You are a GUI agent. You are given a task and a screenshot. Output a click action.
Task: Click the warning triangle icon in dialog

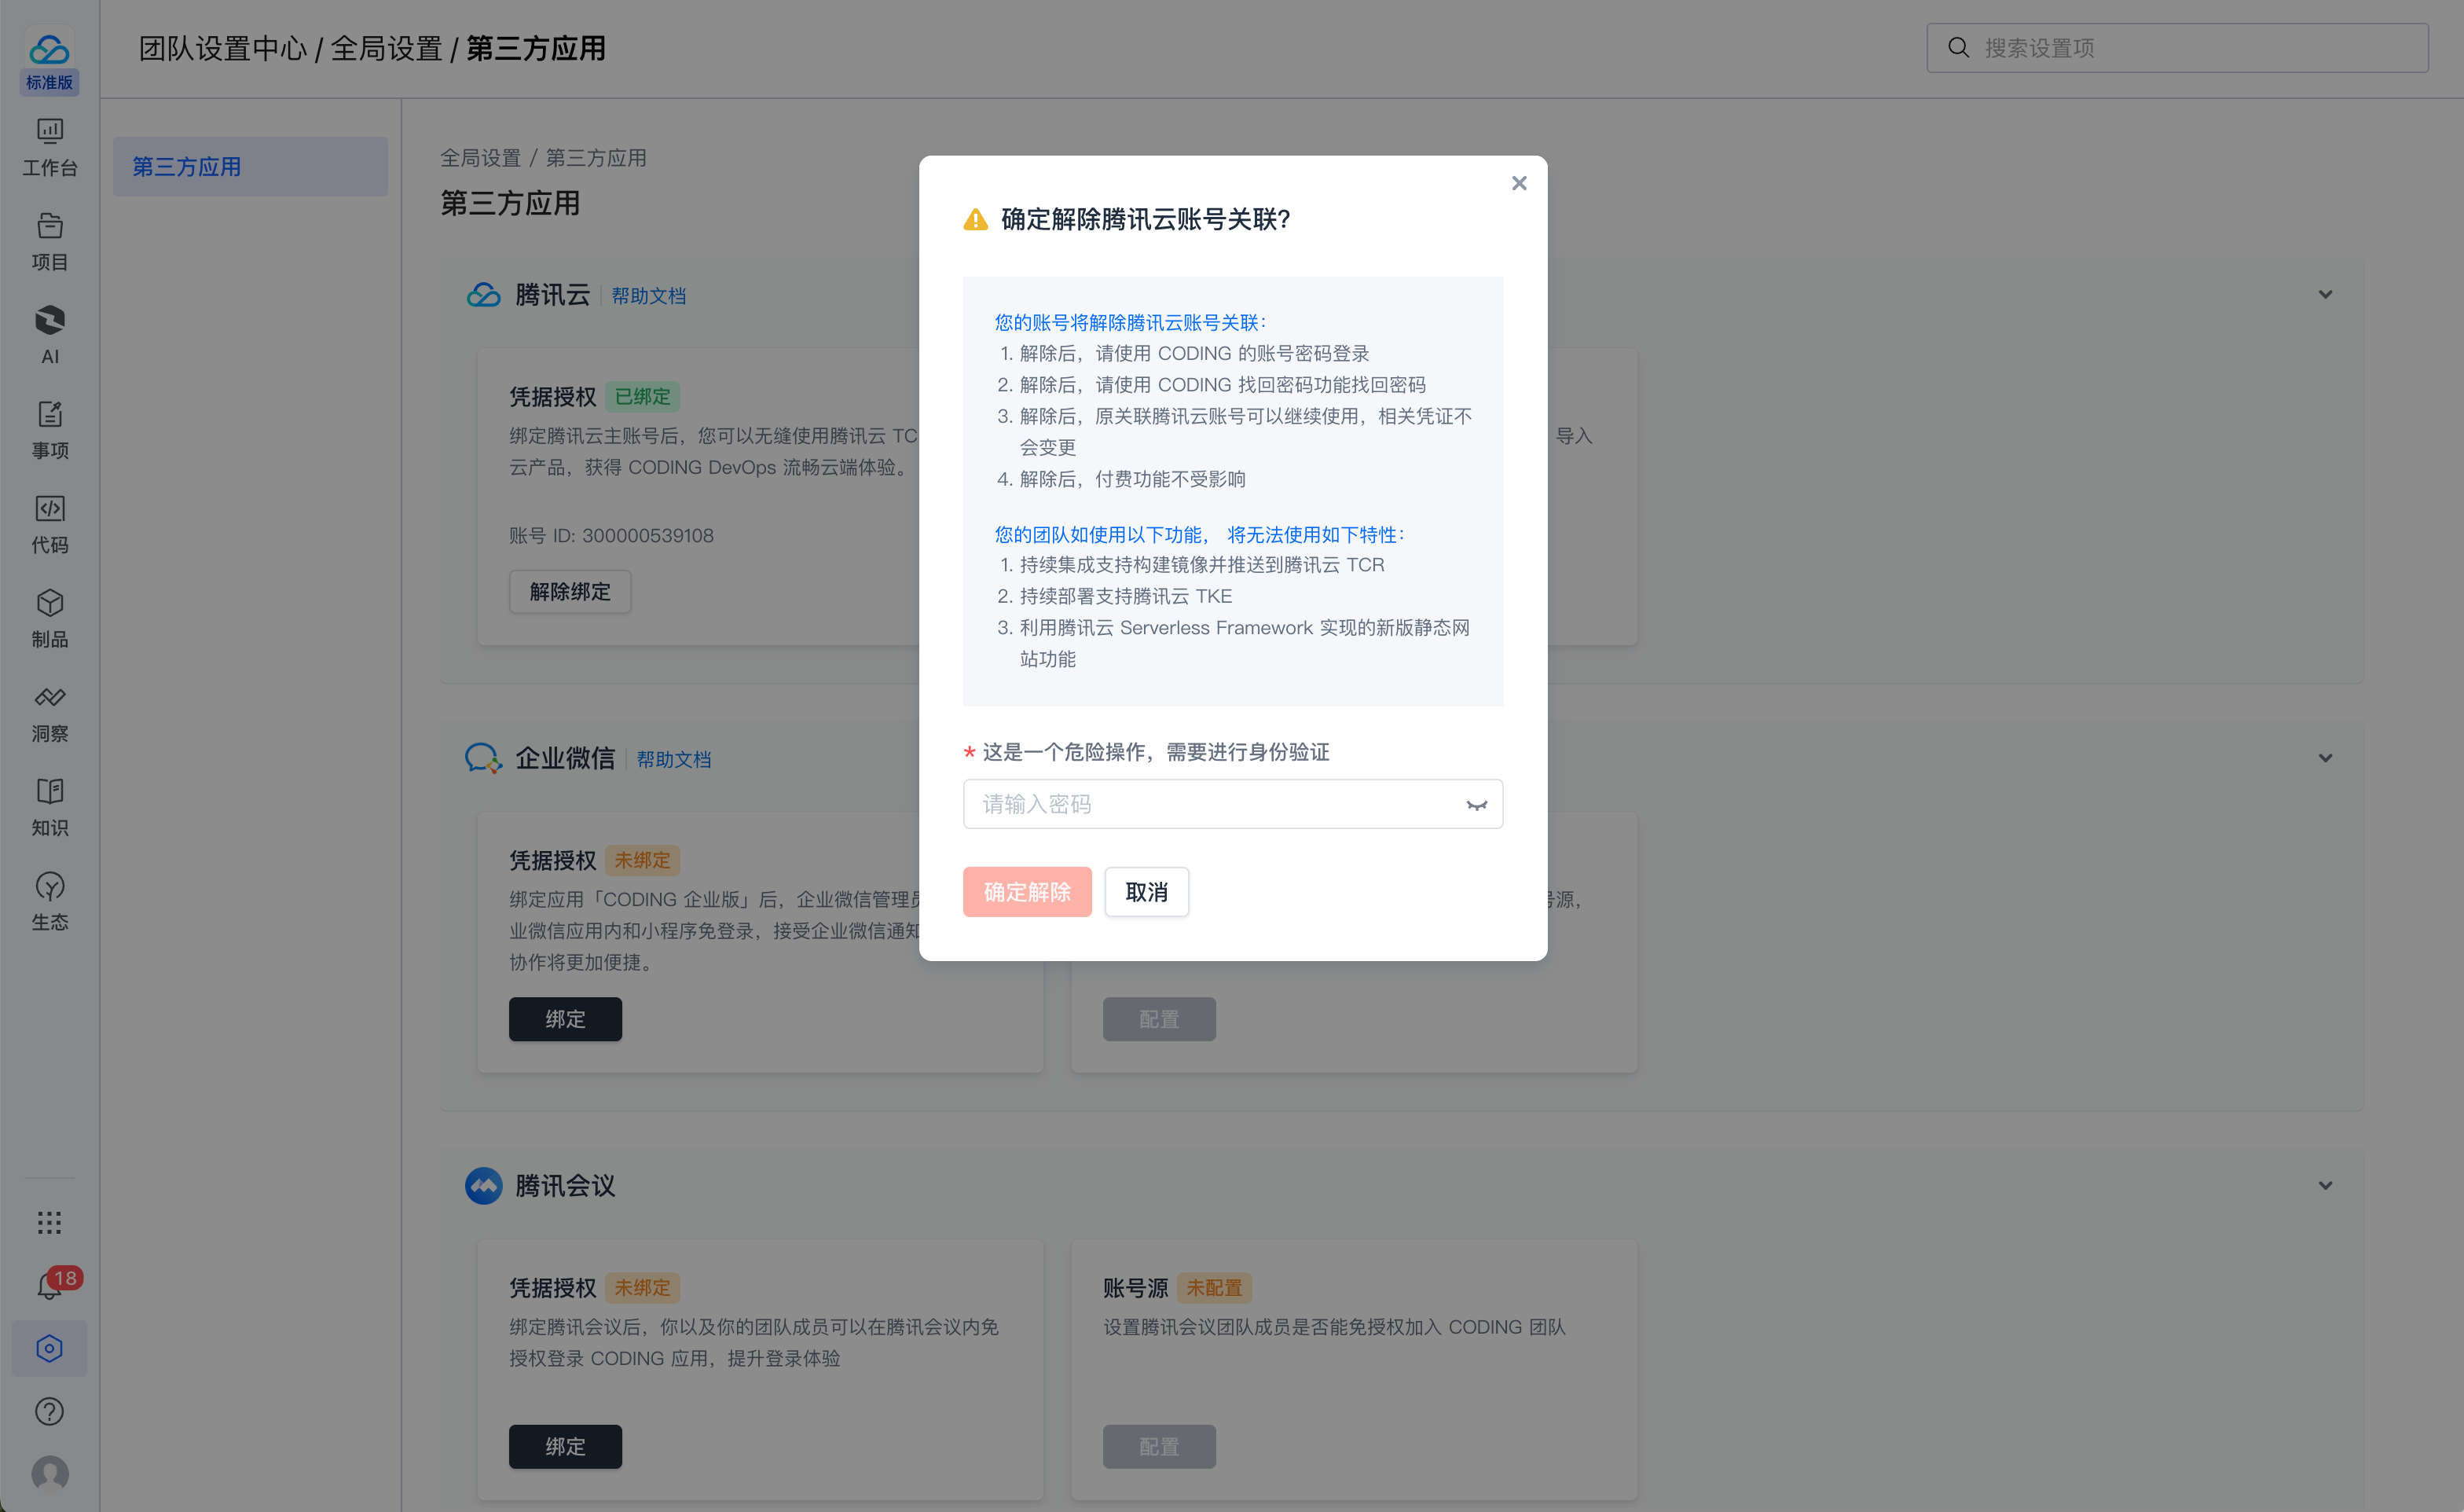pos(975,219)
